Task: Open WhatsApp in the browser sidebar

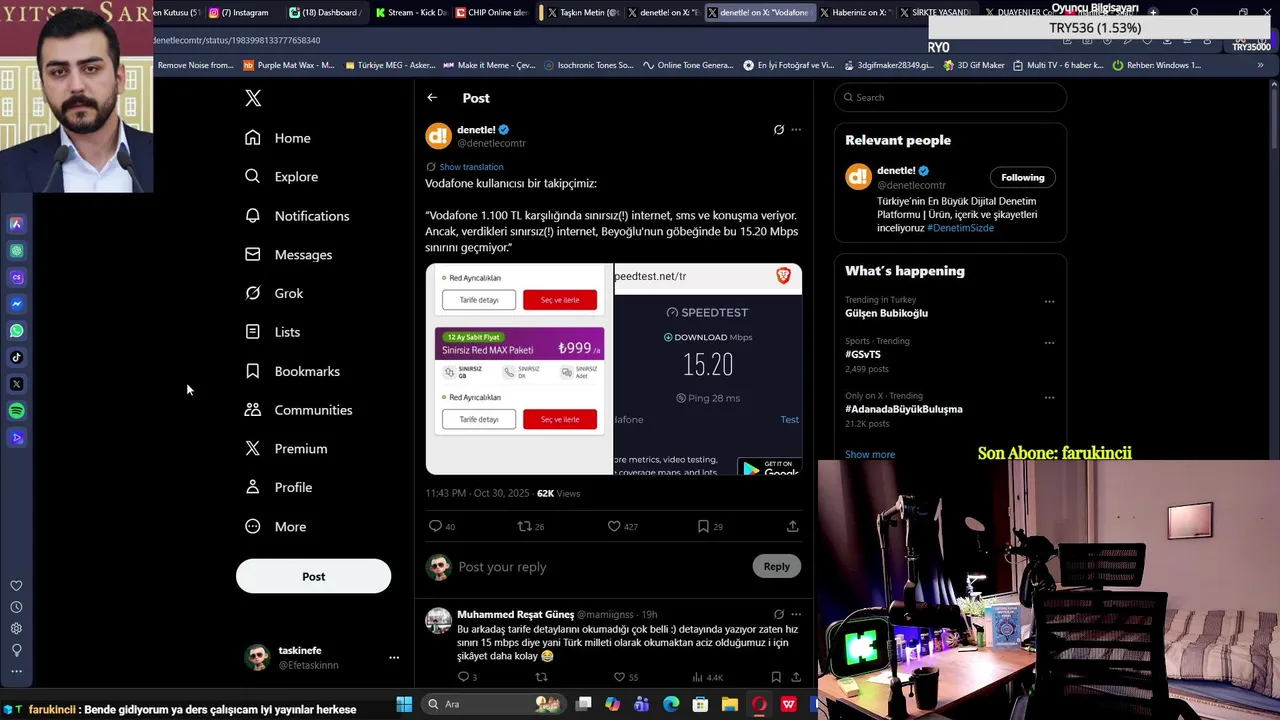Action: (x=17, y=331)
